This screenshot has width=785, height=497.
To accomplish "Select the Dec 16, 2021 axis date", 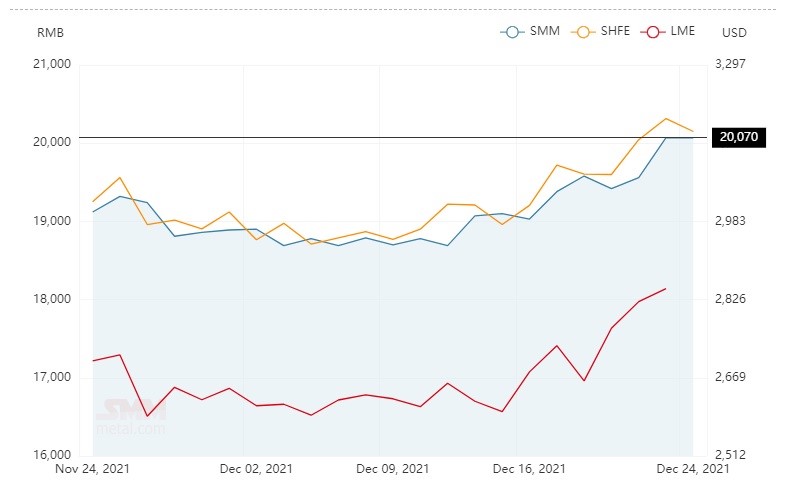I will click(529, 469).
